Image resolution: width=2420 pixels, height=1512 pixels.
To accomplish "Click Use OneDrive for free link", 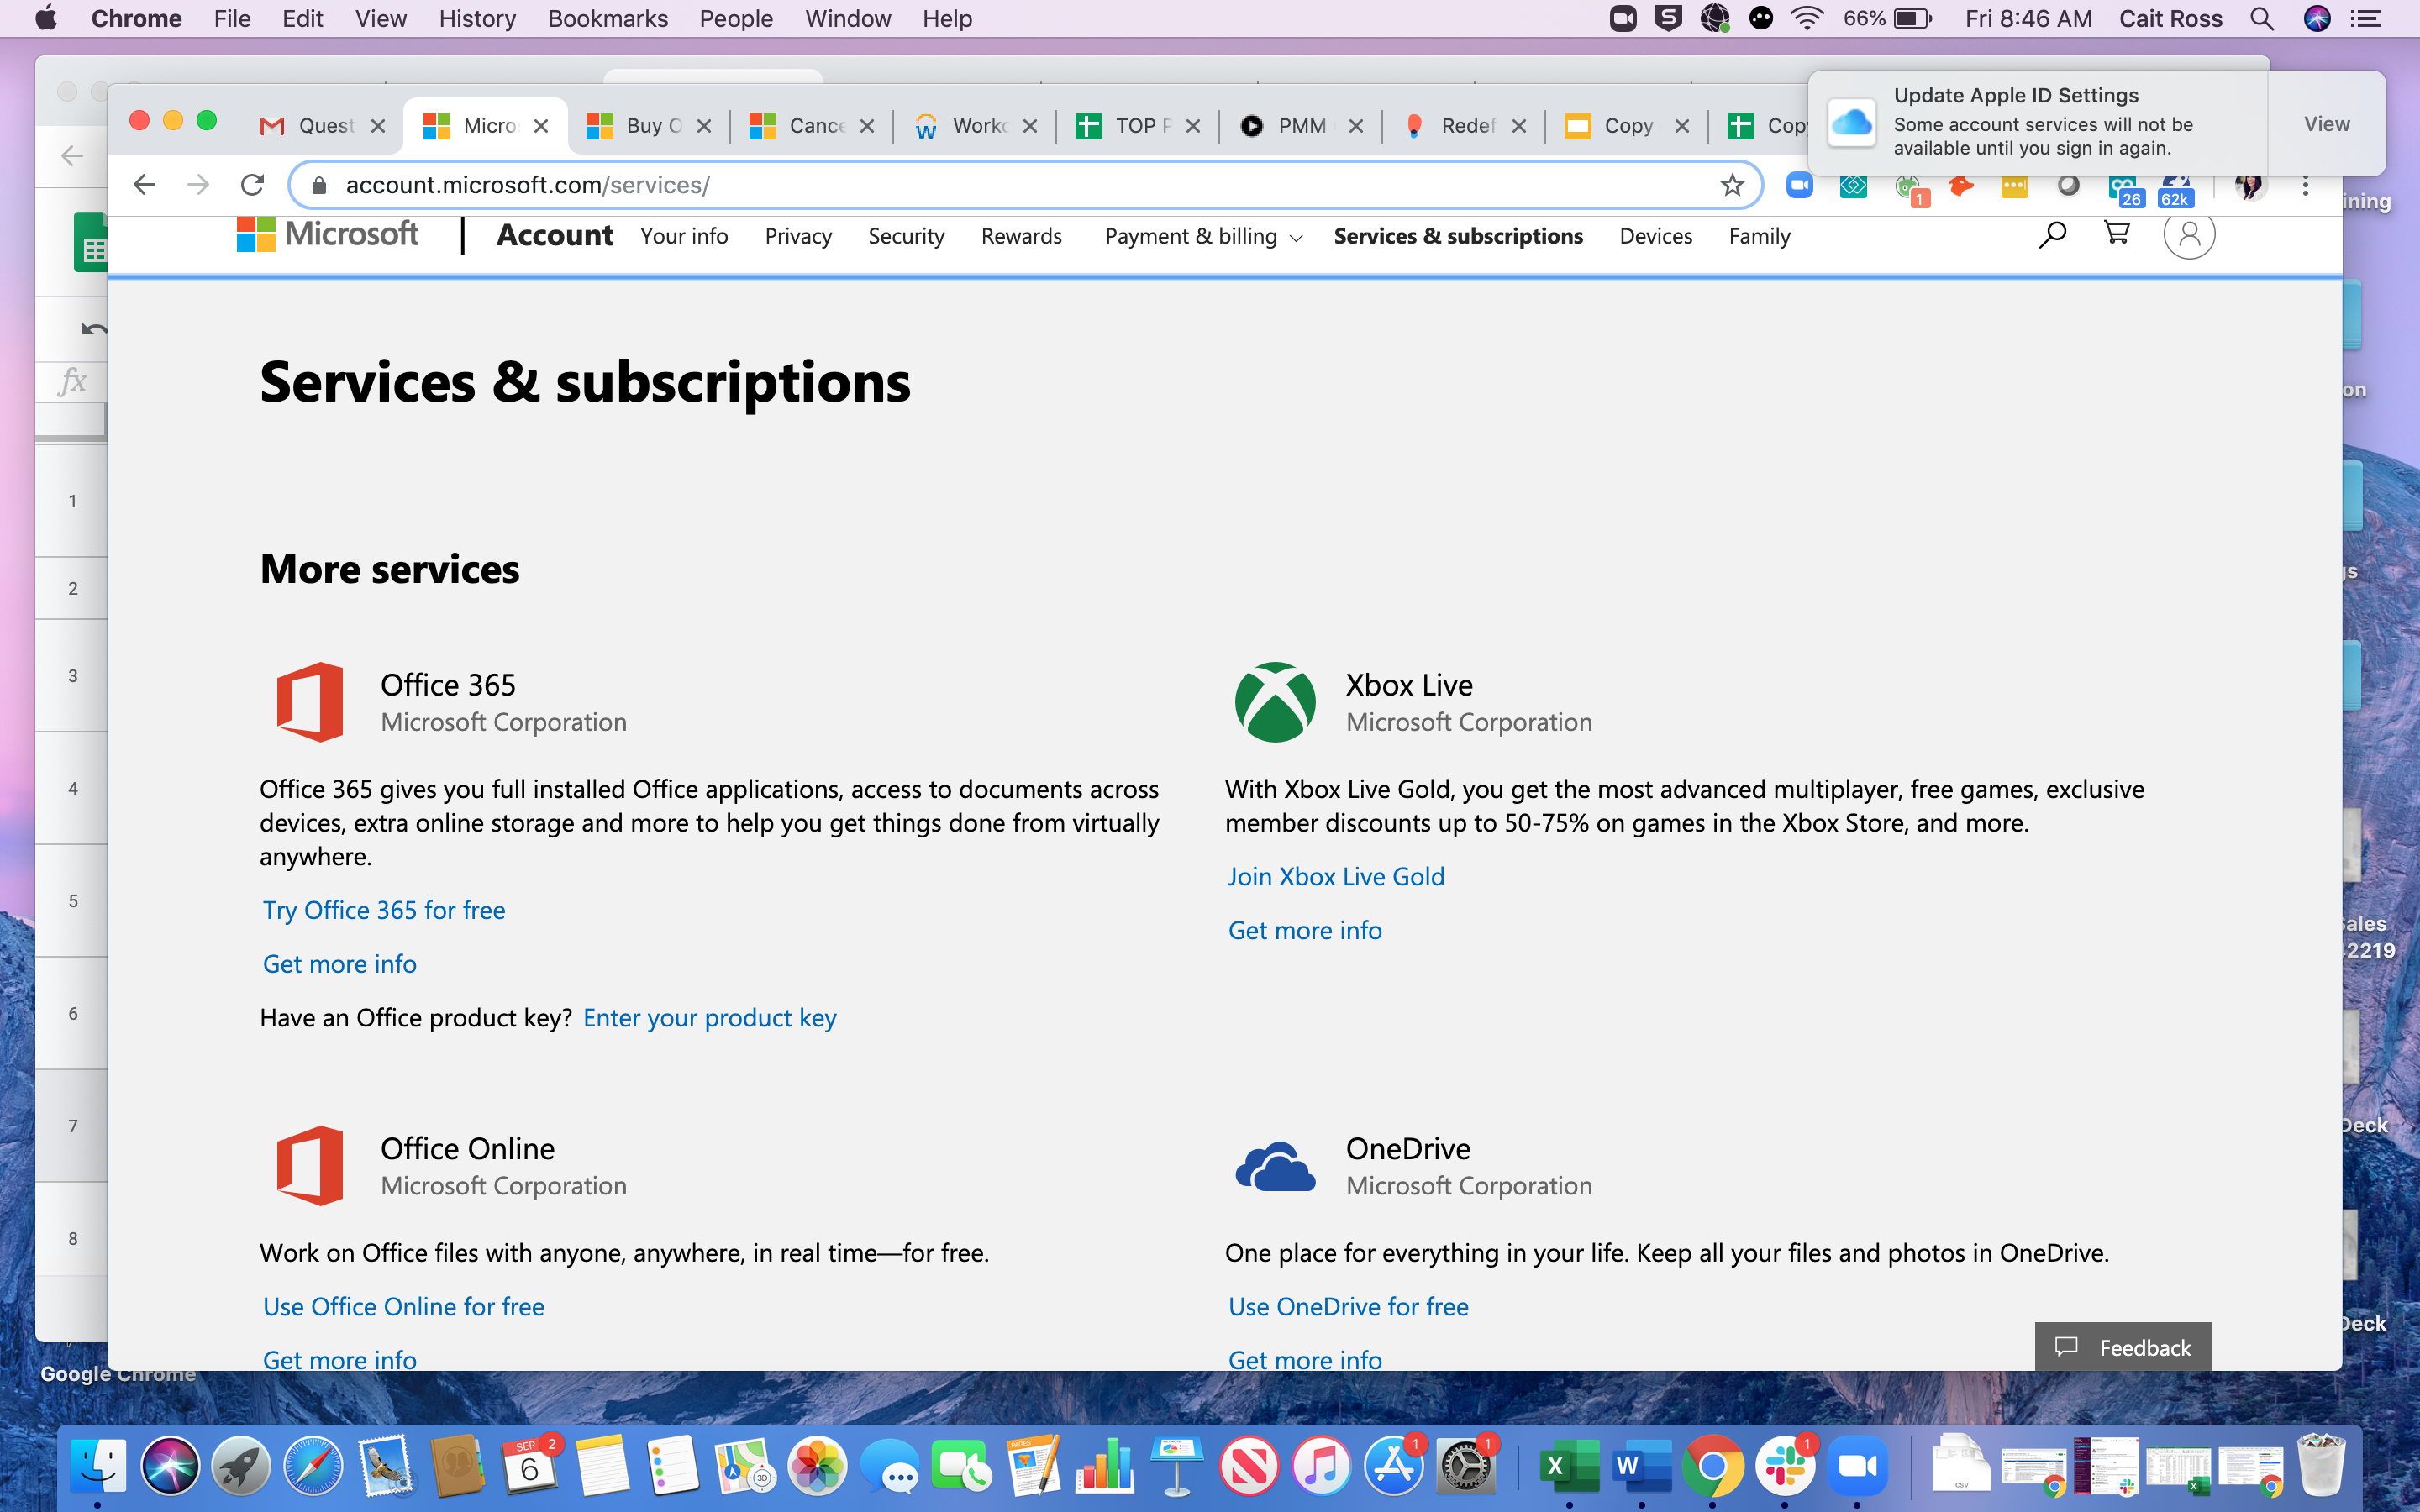I will click(1347, 1303).
